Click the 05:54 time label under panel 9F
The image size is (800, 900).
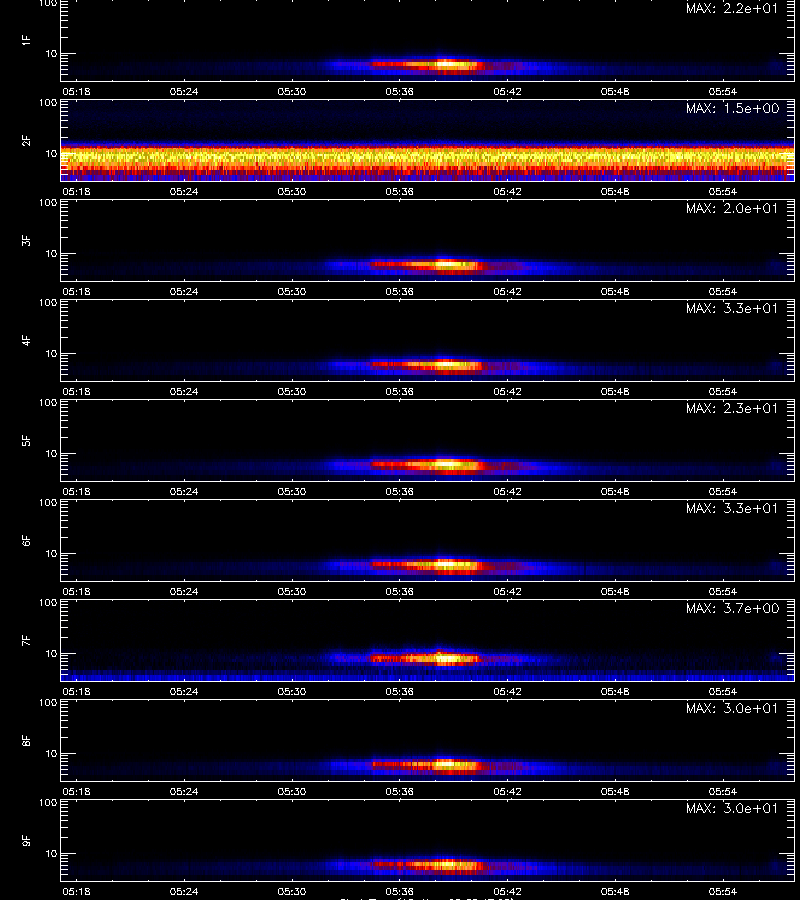[723, 891]
